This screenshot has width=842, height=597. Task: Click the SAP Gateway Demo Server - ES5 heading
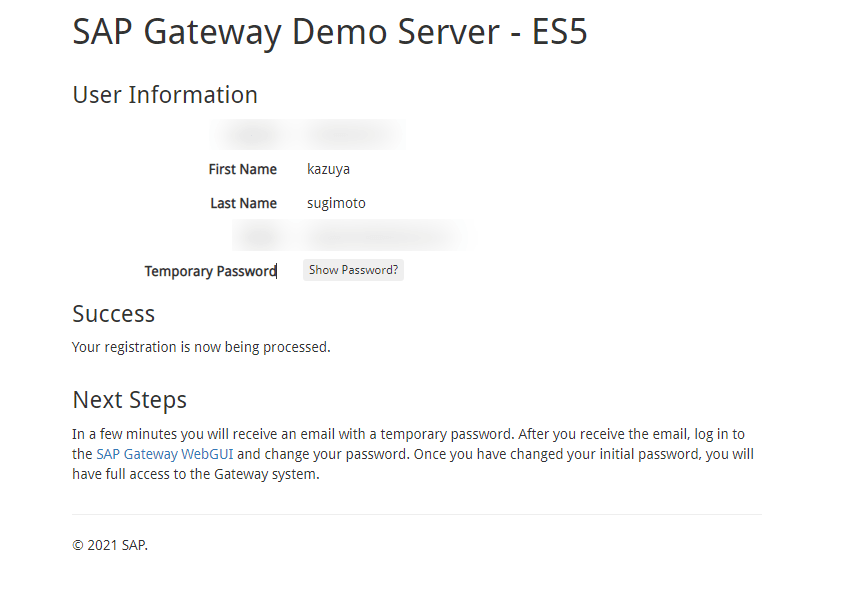330,32
